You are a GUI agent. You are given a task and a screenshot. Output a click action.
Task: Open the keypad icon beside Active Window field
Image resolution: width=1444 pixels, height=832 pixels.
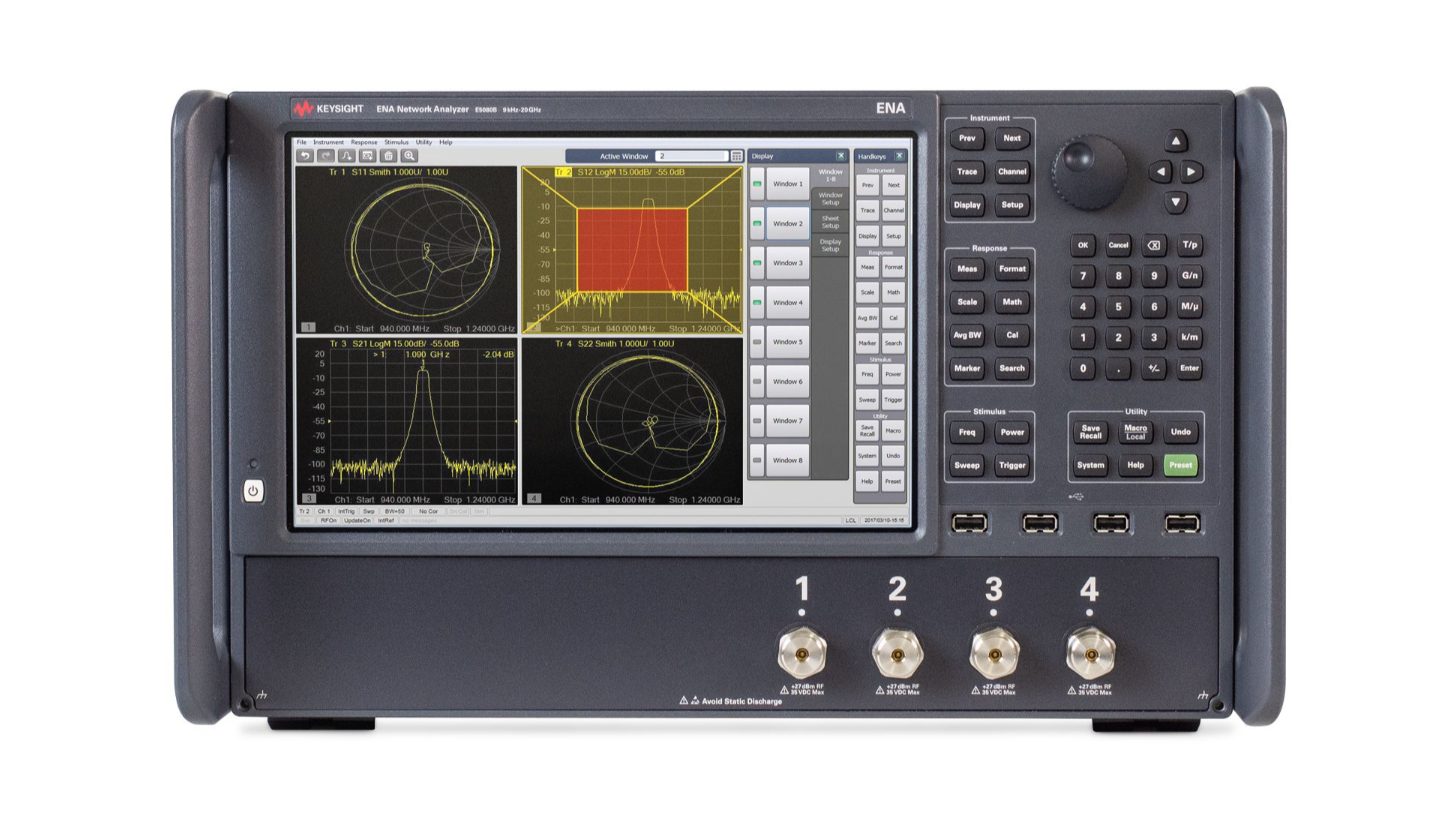[737, 156]
